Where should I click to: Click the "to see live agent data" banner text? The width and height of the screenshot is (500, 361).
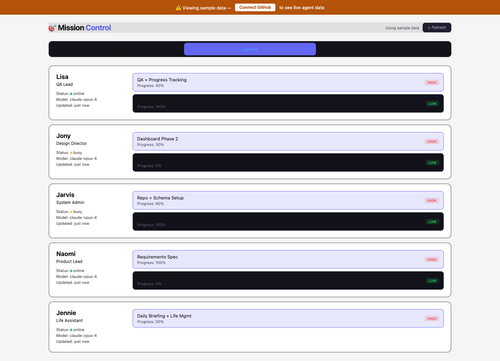pos(302,8)
